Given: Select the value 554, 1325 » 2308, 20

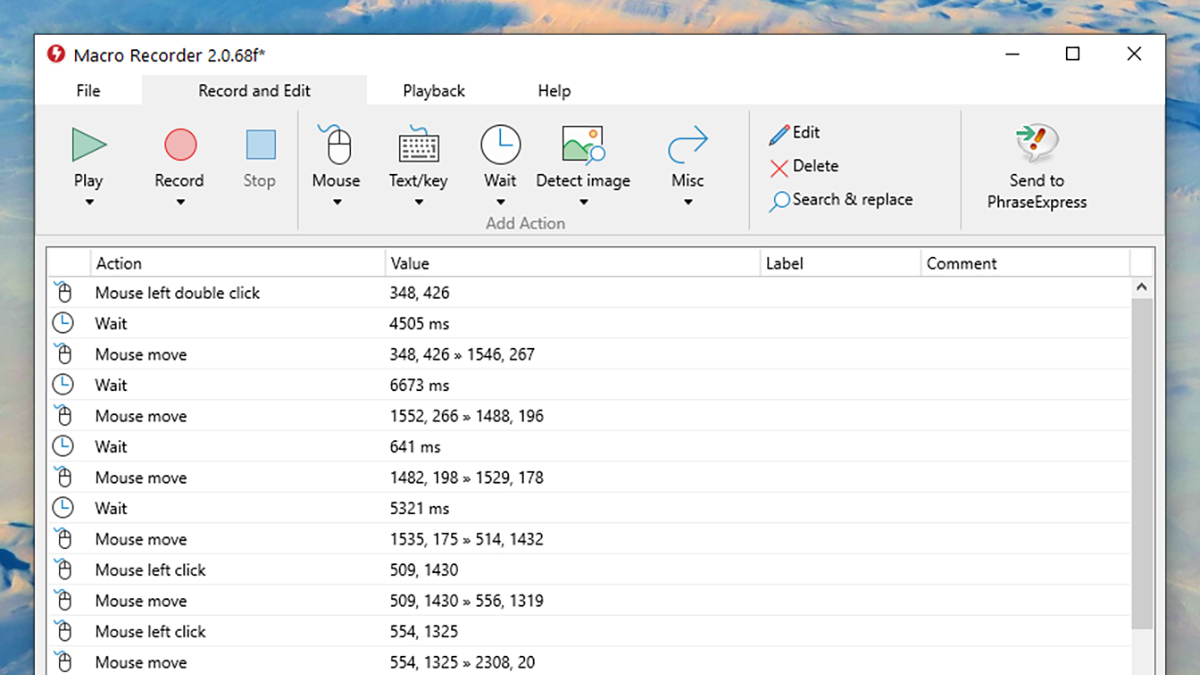Looking at the screenshot, I should coord(462,662).
